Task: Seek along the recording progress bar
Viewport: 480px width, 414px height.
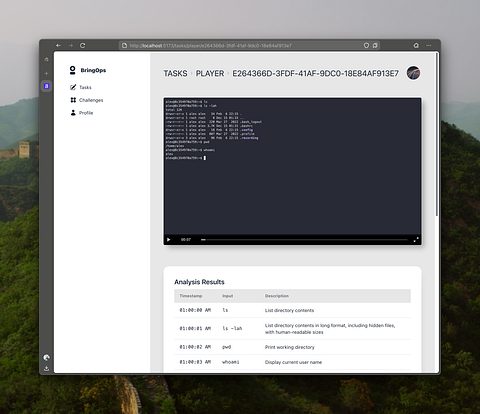Action: point(304,240)
